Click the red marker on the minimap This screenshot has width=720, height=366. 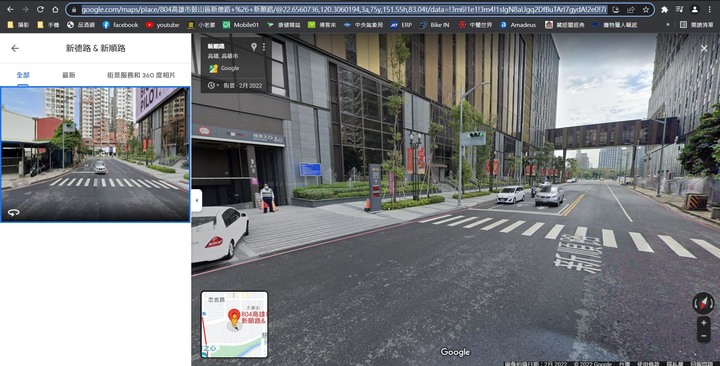(234, 317)
